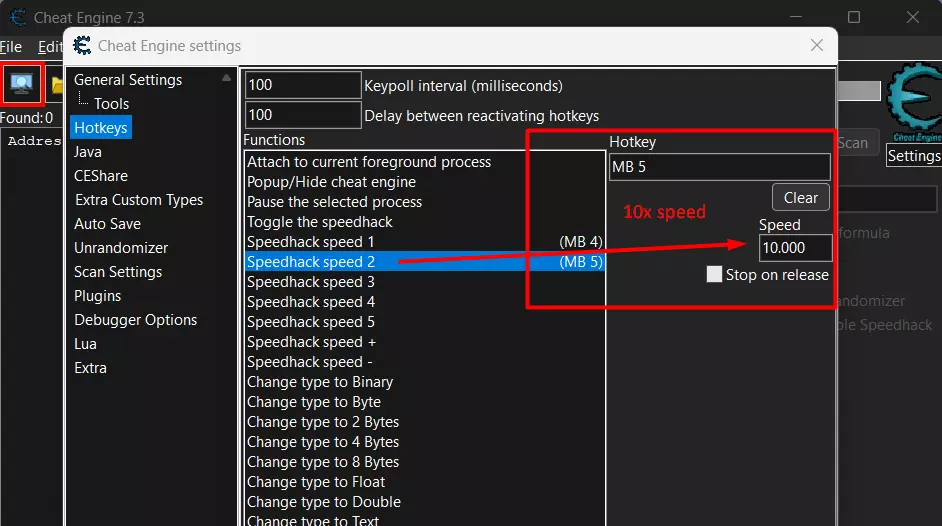Image resolution: width=942 pixels, height=526 pixels.
Task: Select Speedhack speed 4 function
Action: [425, 302]
